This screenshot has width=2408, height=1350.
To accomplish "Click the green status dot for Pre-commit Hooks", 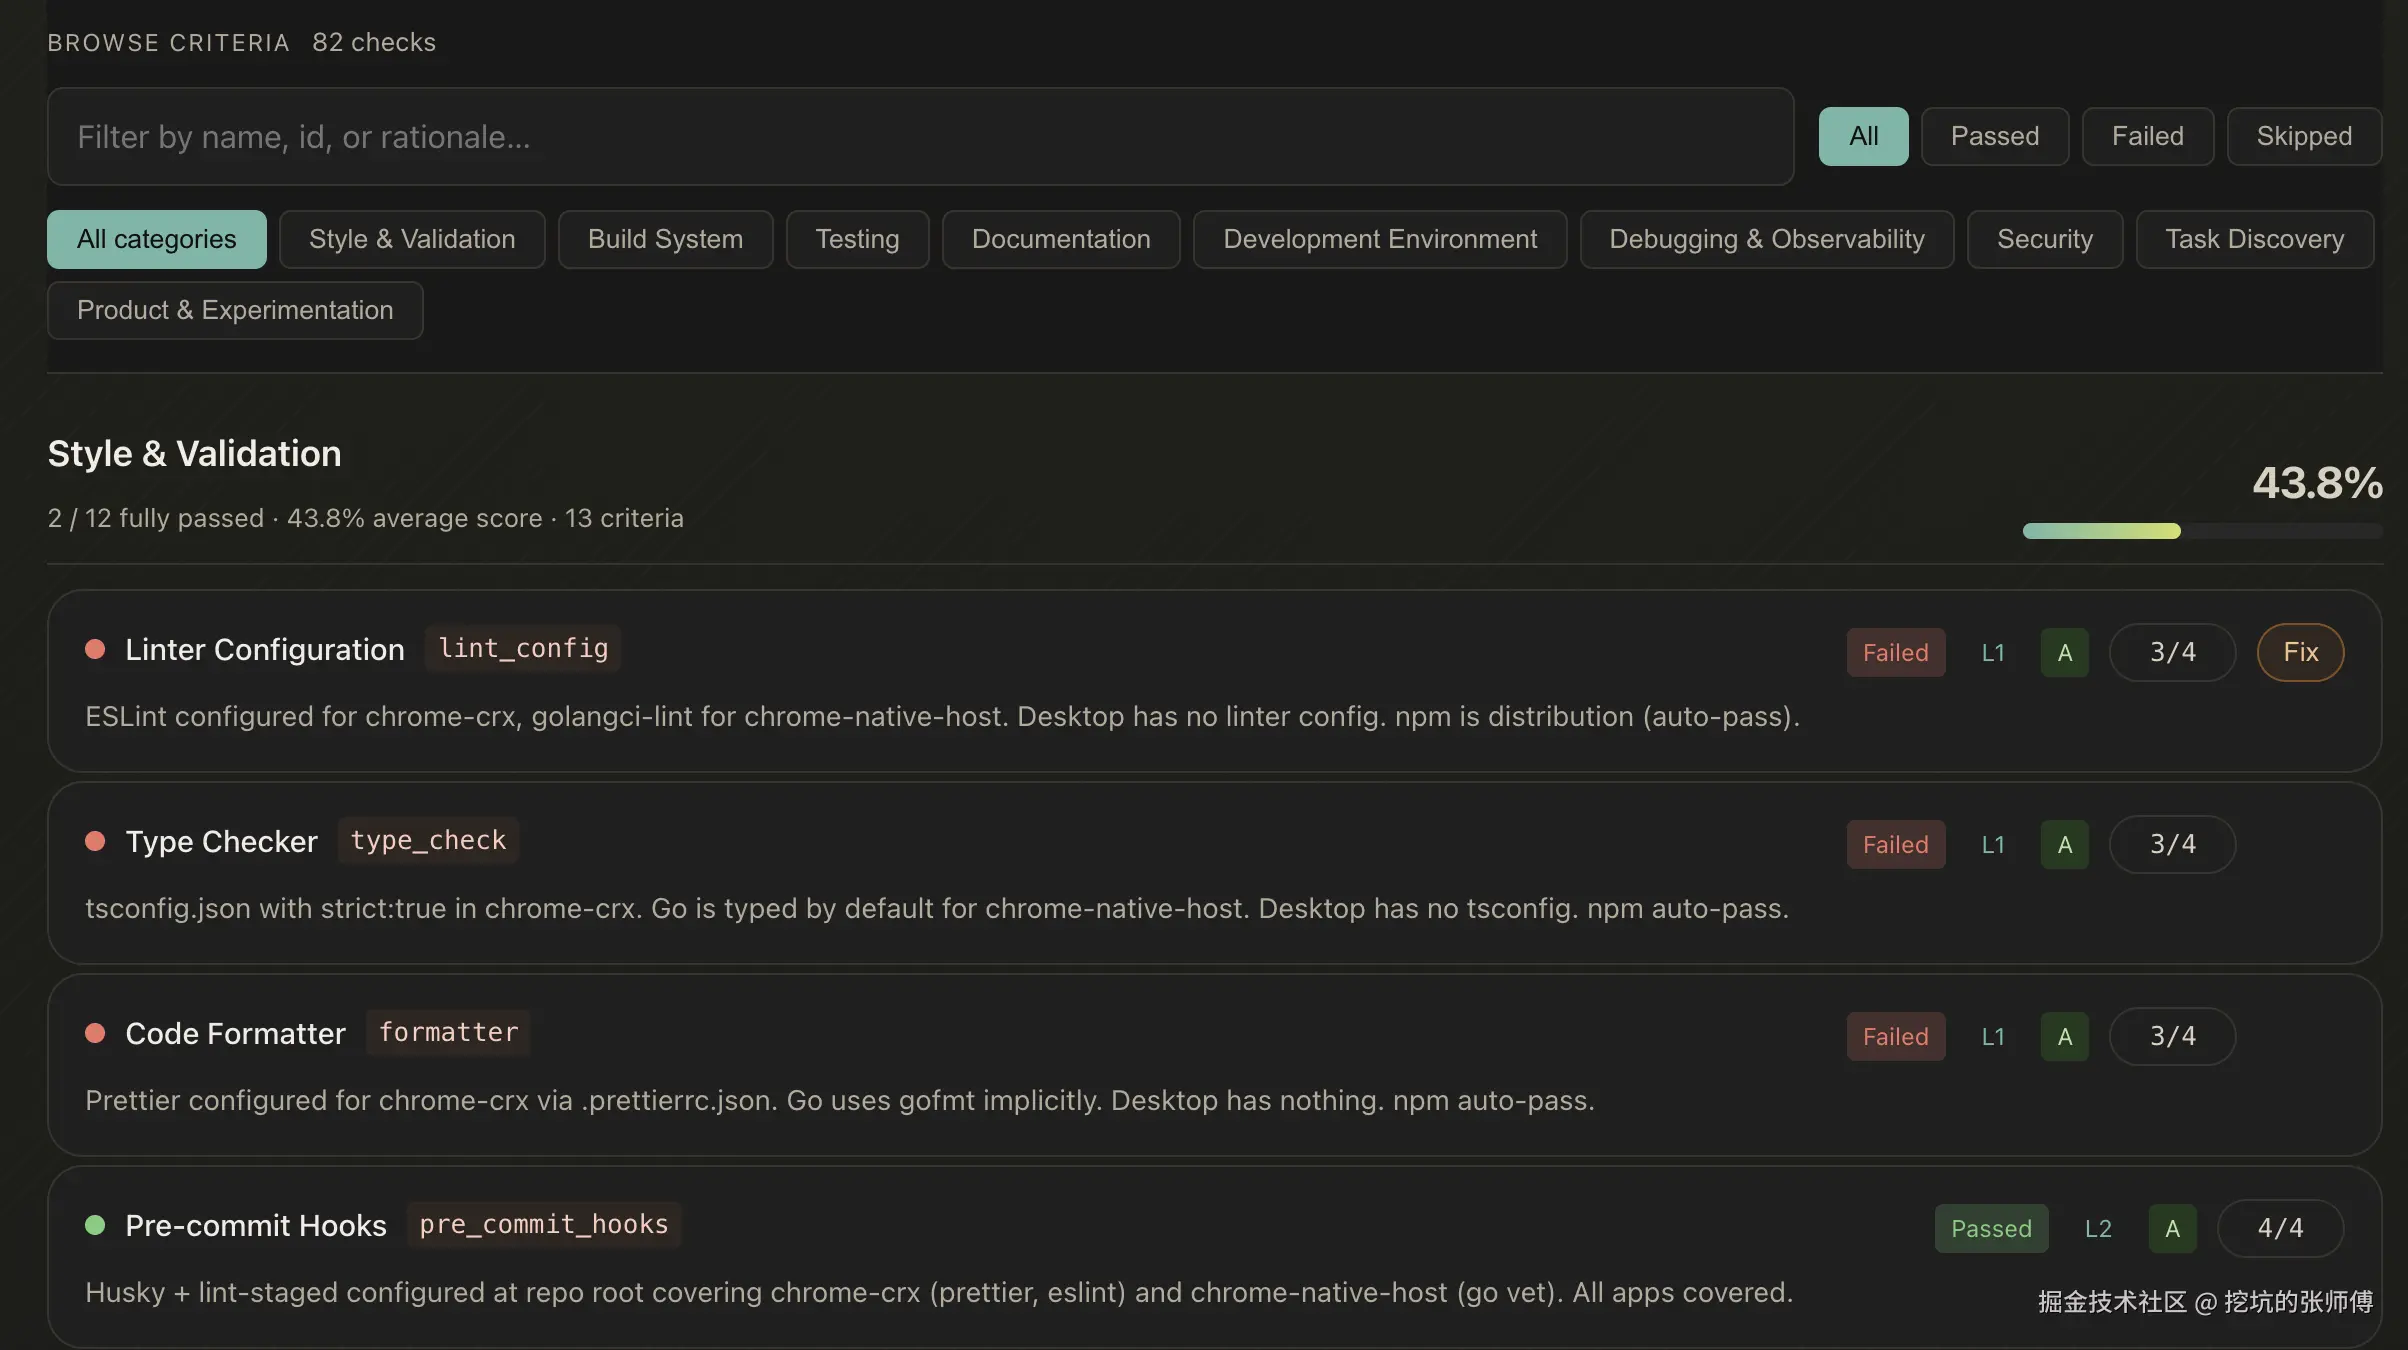I will click(x=95, y=1225).
